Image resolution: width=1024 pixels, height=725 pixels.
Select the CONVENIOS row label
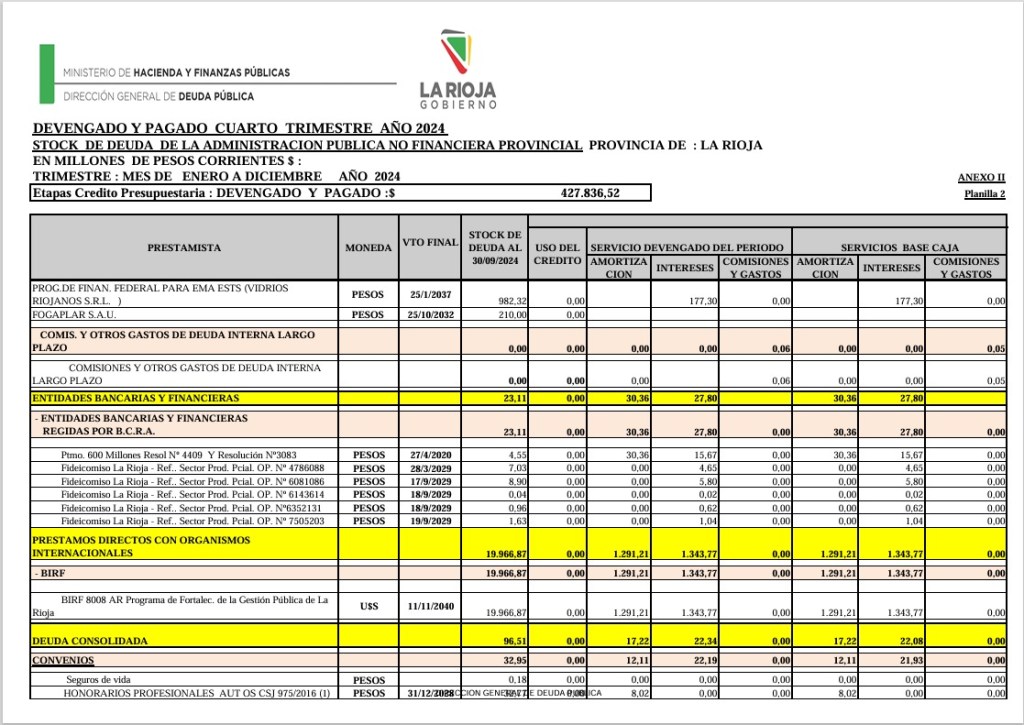click(x=63, y=660)
